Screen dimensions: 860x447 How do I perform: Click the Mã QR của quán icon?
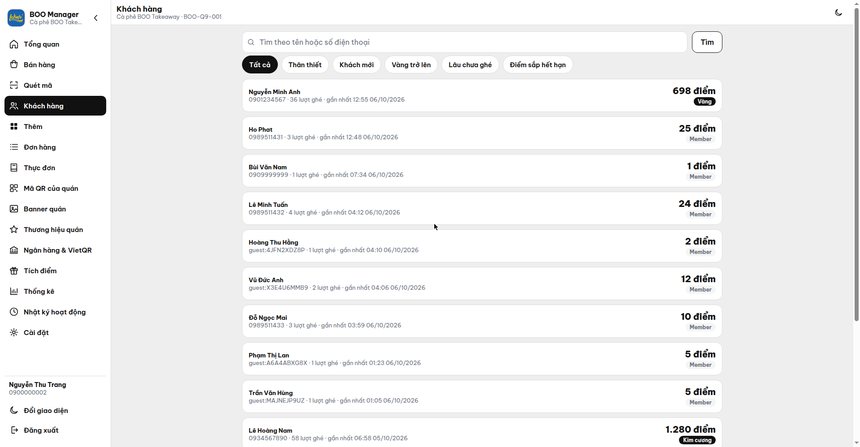pos(14,188)
